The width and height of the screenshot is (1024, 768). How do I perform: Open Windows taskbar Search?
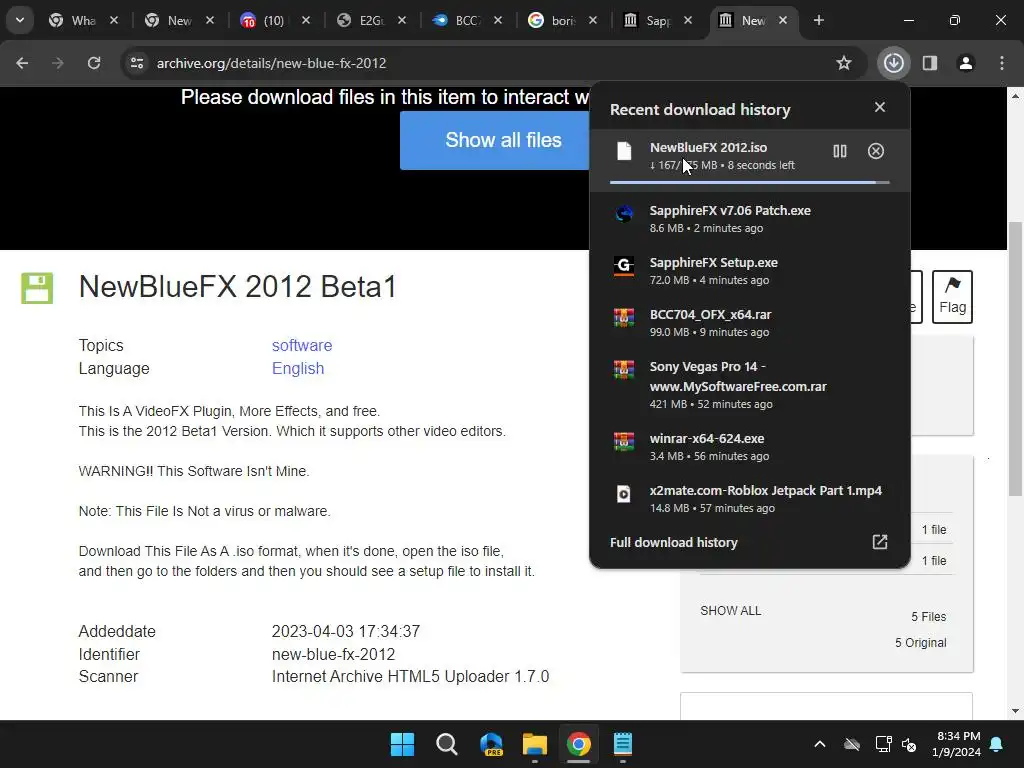tap(447, 744)
